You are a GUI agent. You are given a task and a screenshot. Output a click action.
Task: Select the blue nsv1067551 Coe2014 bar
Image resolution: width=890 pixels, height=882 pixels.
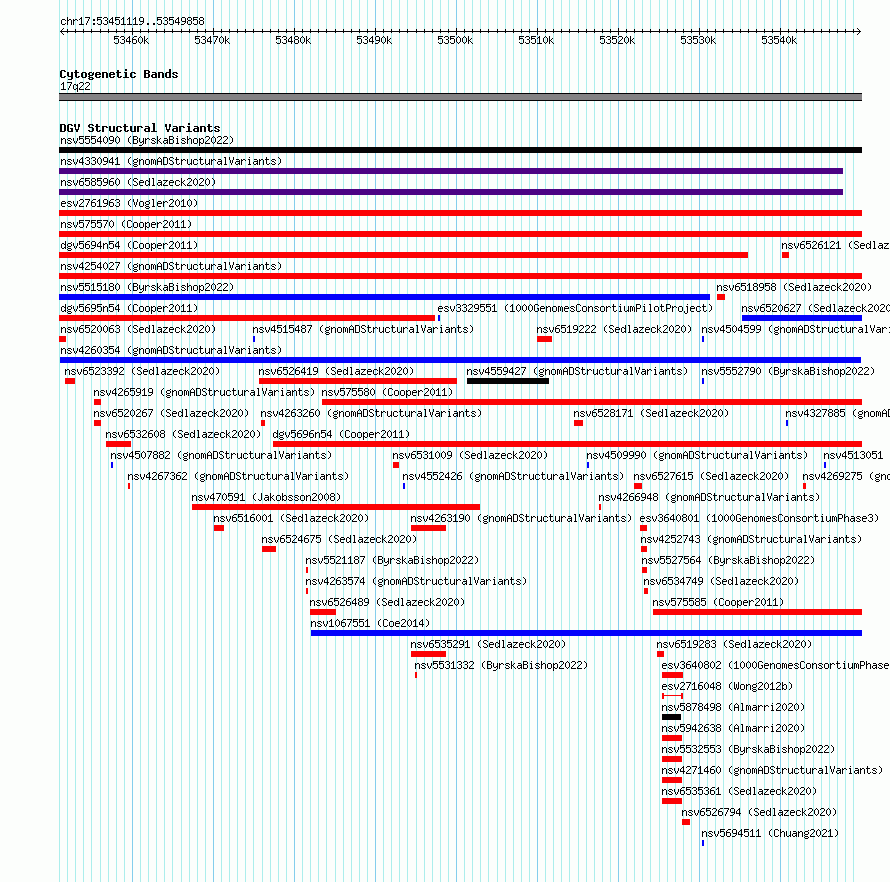pyautogui.click(x=586, y=633)
